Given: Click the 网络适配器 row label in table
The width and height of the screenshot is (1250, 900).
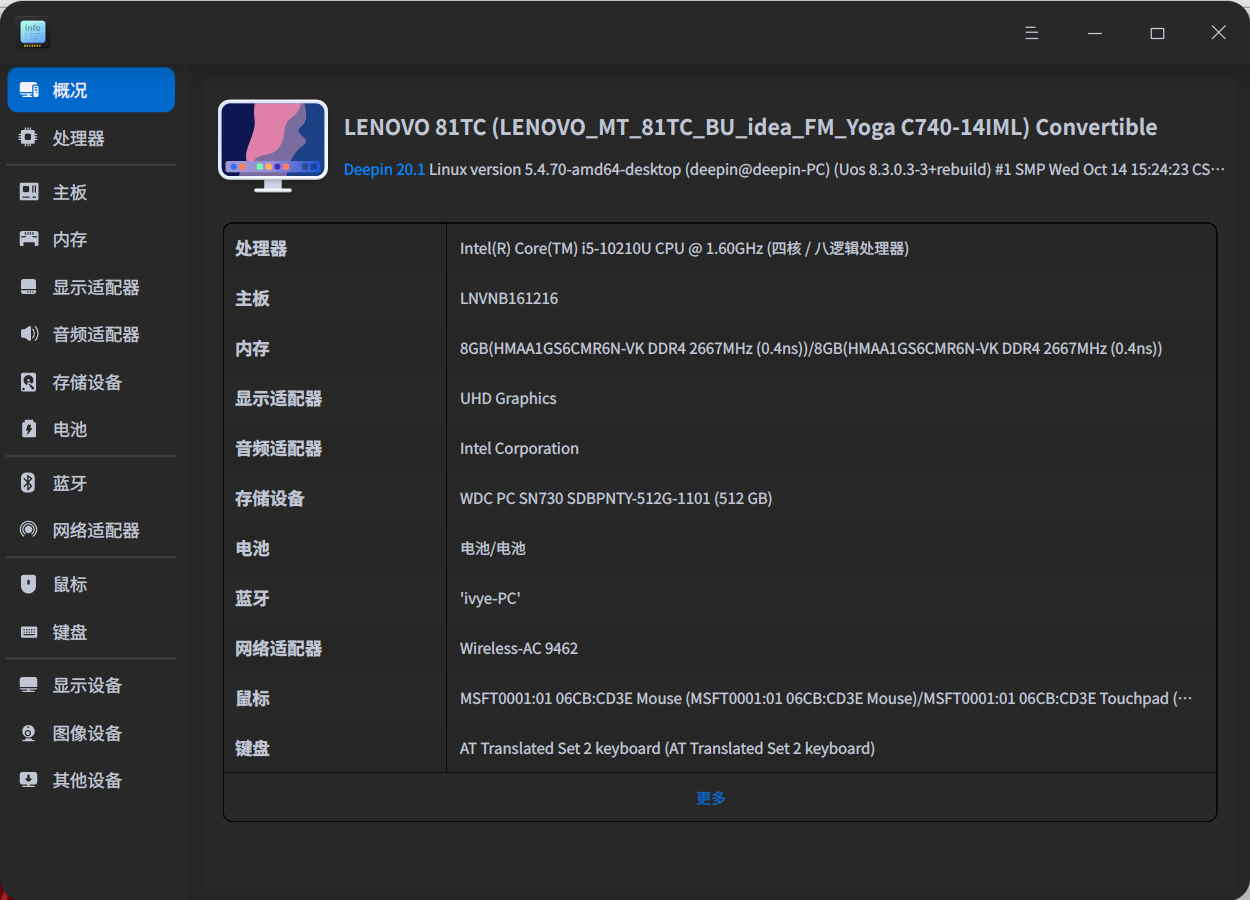Looking at the screenshot, I should pos(278,648).
